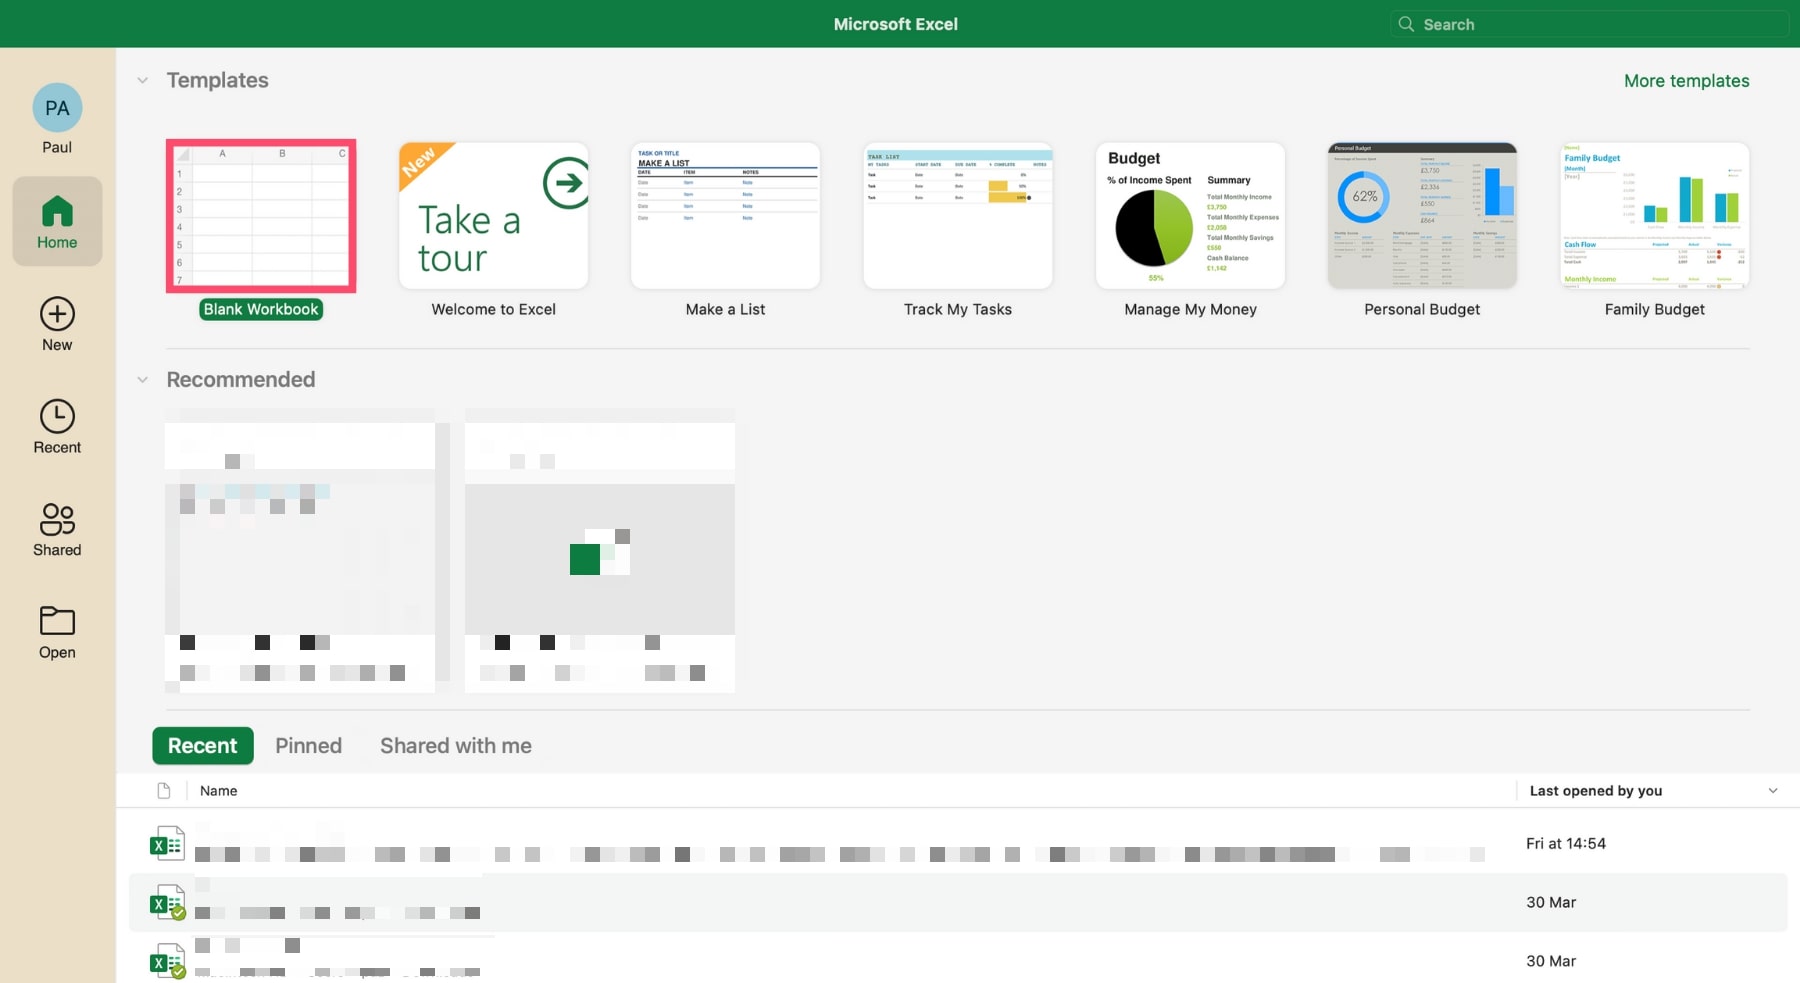The width and height of the screenshot is (1800, 983).
Task: Open the Shared sidebar section
Action: click(x=57, y=530)
